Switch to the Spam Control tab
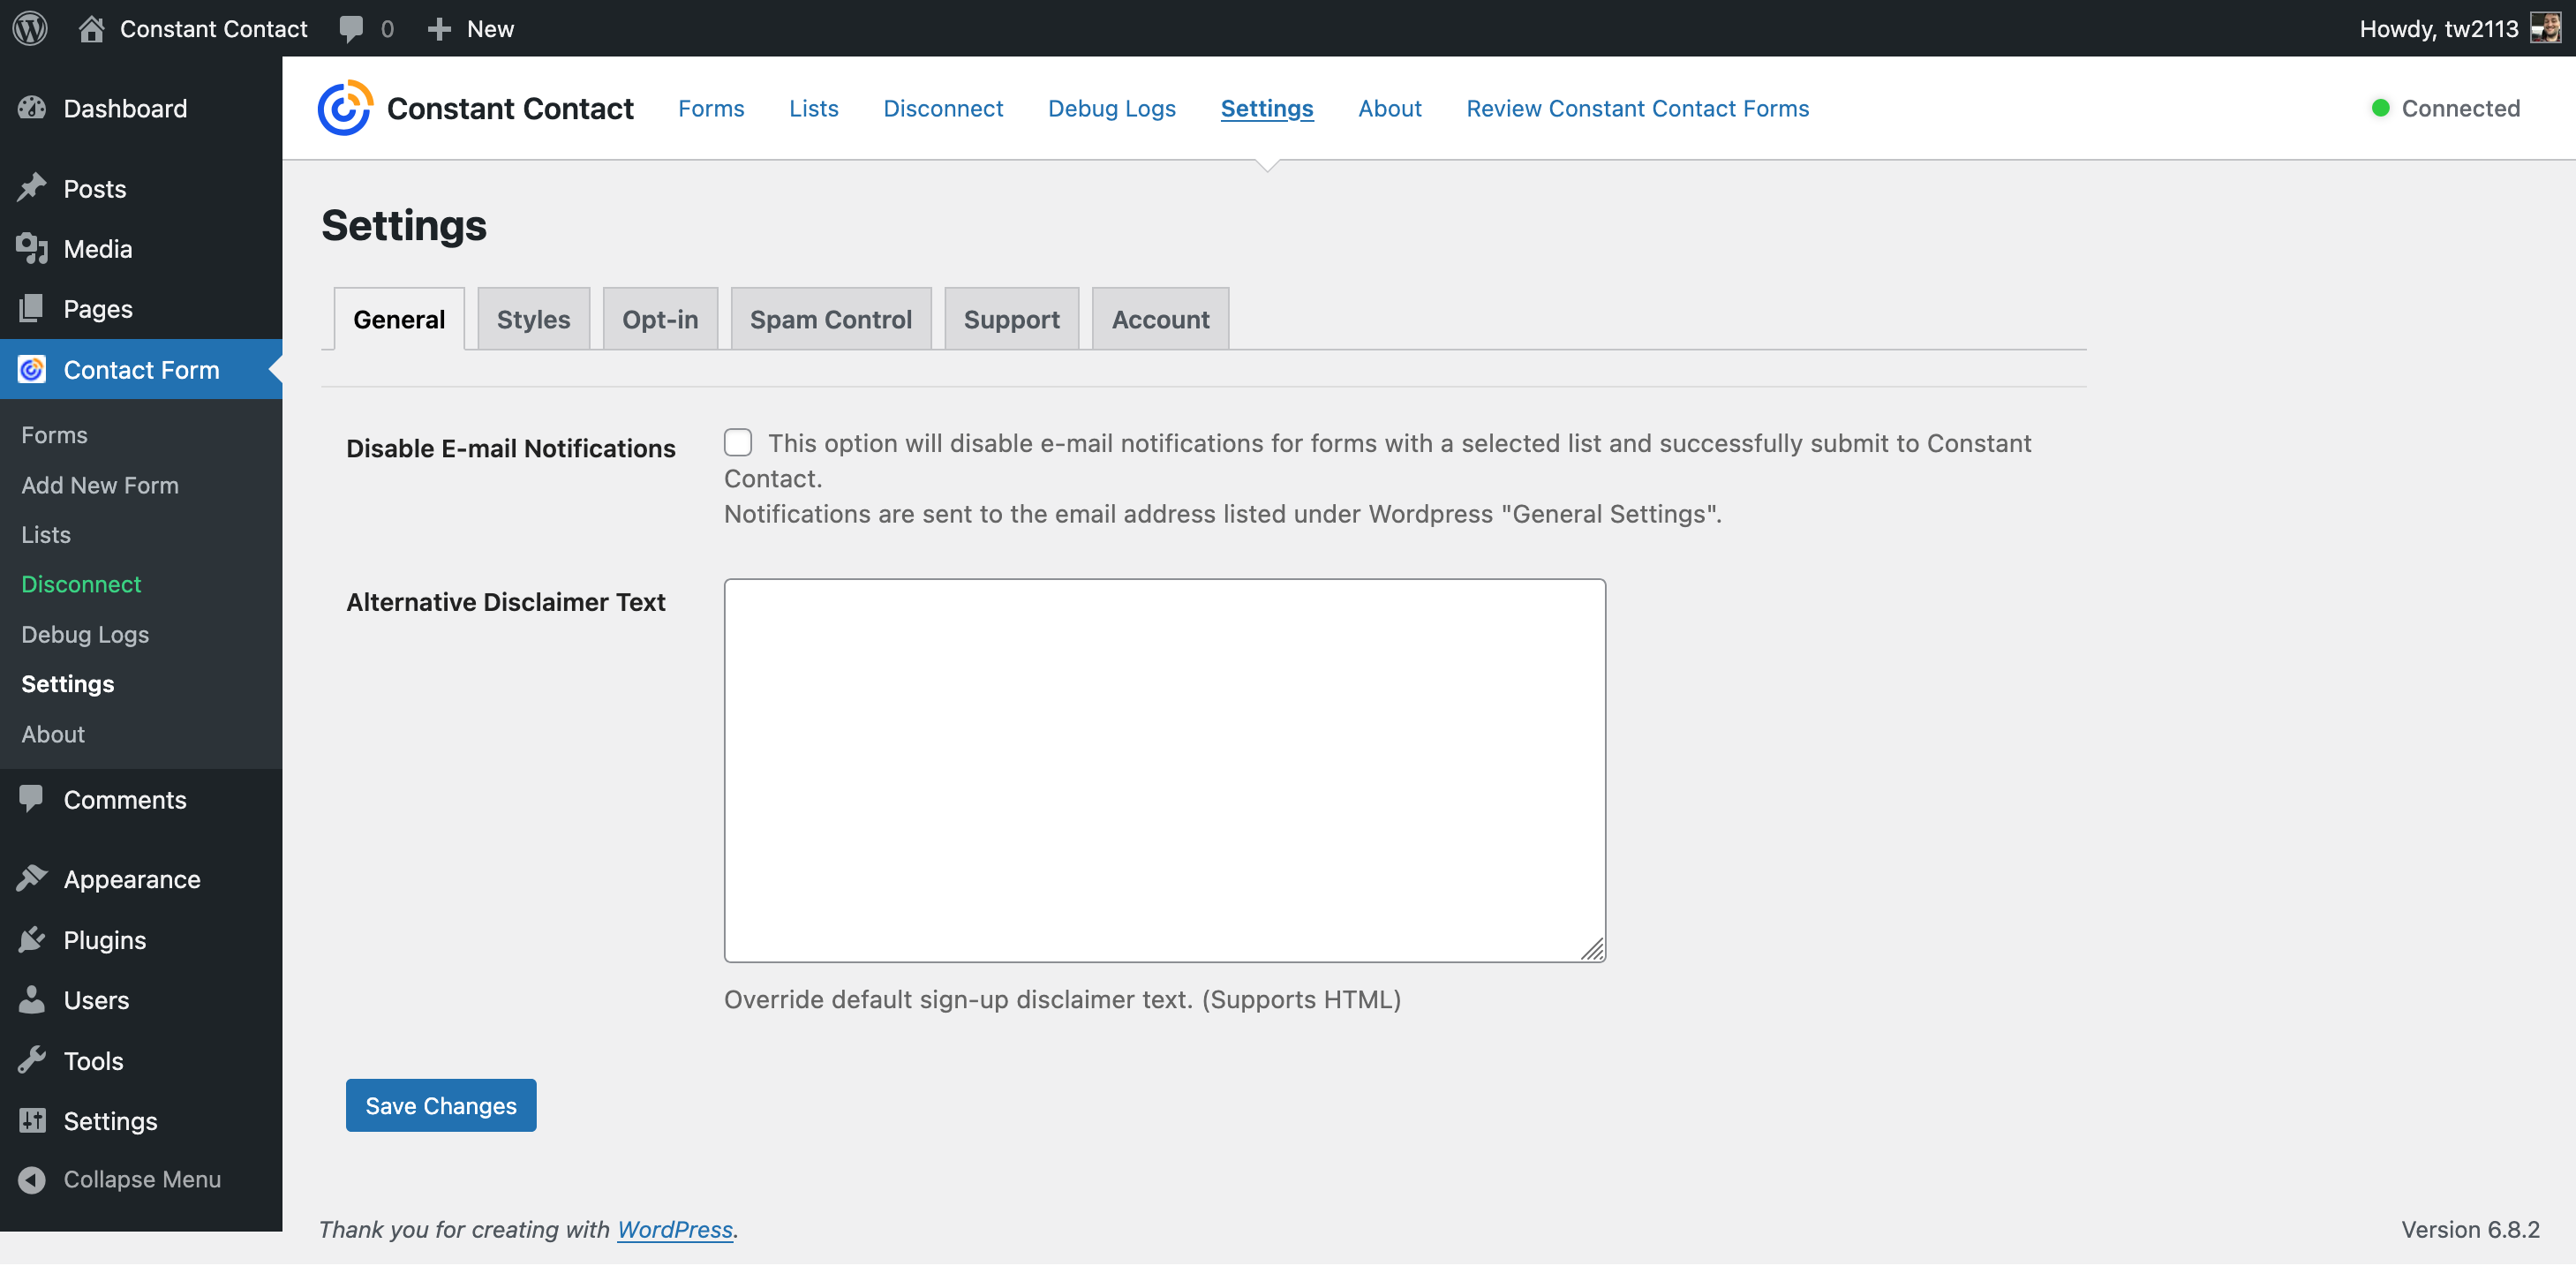 click(830, 319)
